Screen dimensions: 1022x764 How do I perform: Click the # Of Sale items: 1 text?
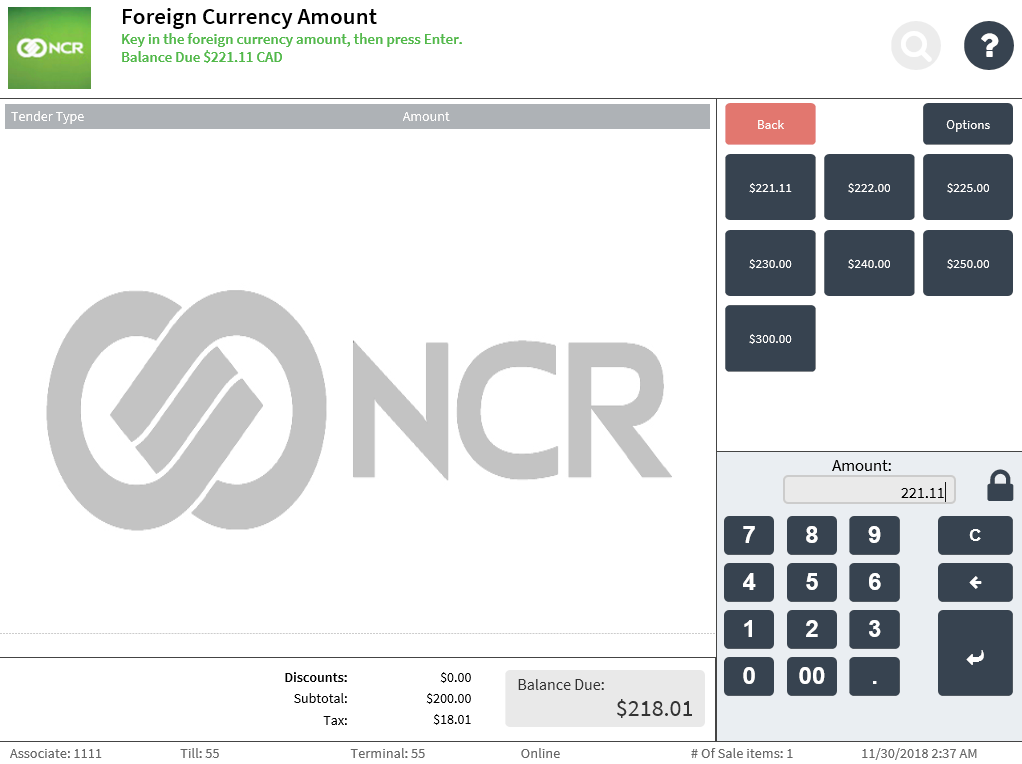741,754
